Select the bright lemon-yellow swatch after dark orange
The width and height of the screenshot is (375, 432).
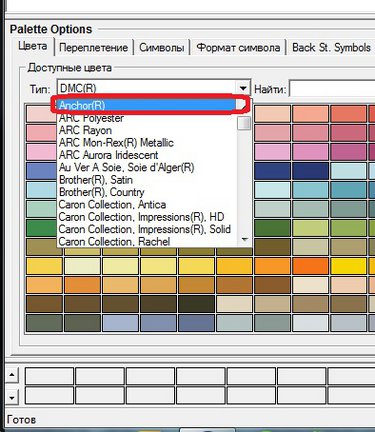(348, 266)
